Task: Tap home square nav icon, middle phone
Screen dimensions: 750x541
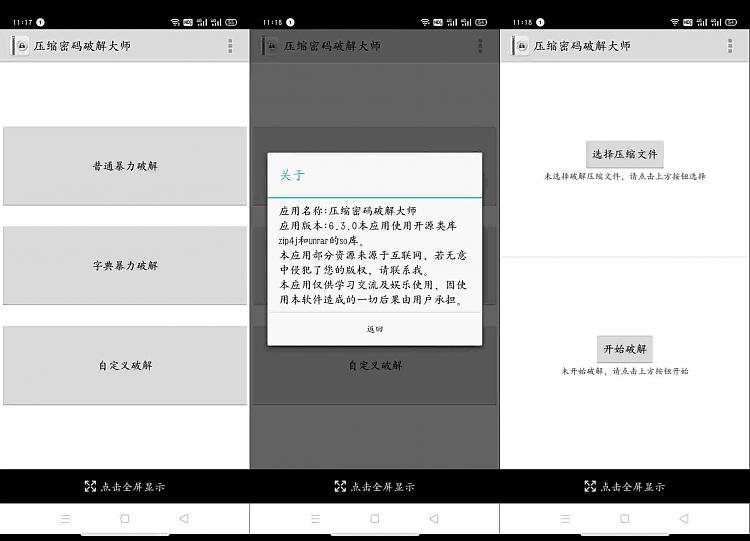Action: click(x=375, y=519)
